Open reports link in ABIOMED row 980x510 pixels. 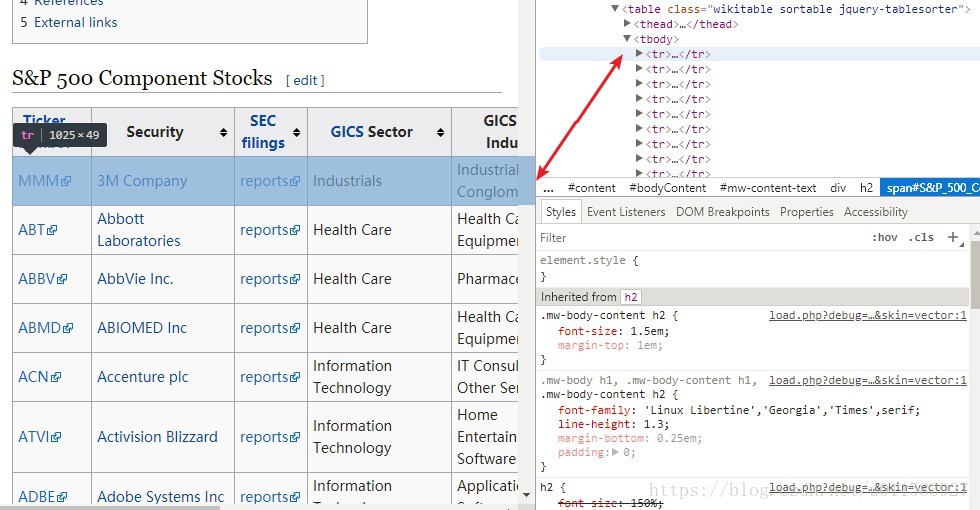269,328
